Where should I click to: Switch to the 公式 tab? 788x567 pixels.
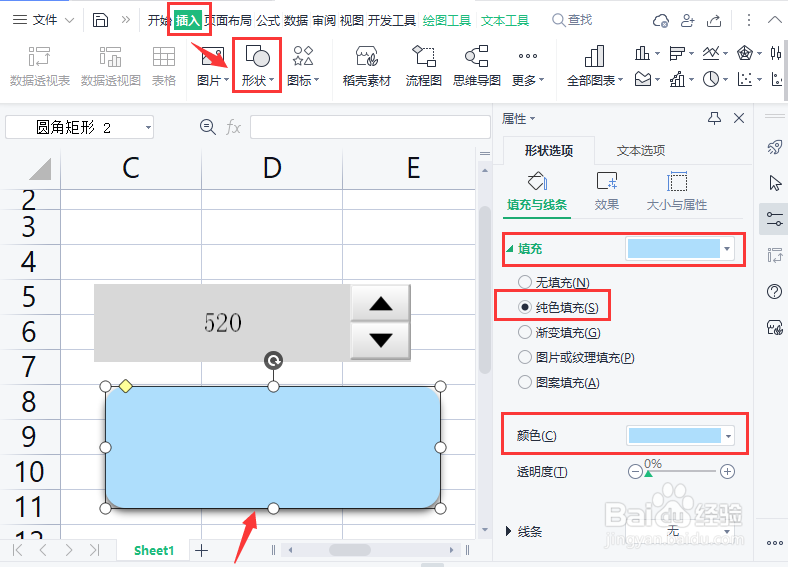(268, 21)
